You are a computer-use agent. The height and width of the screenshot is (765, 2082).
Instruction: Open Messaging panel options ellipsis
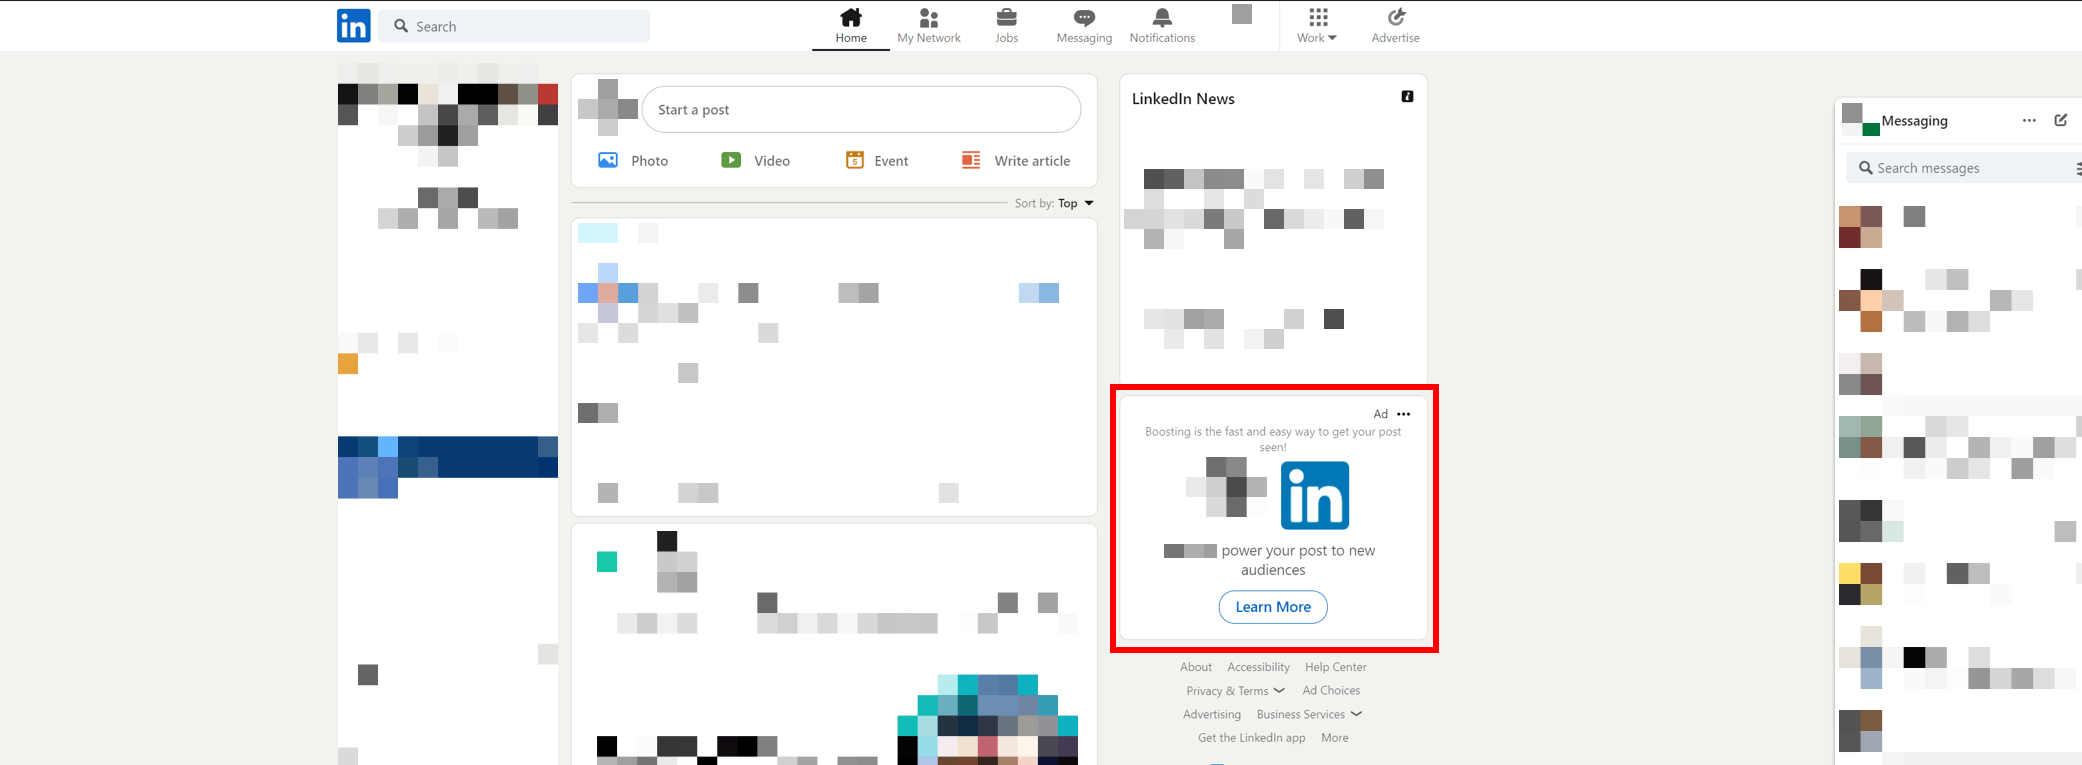(x=2029, y=120)
